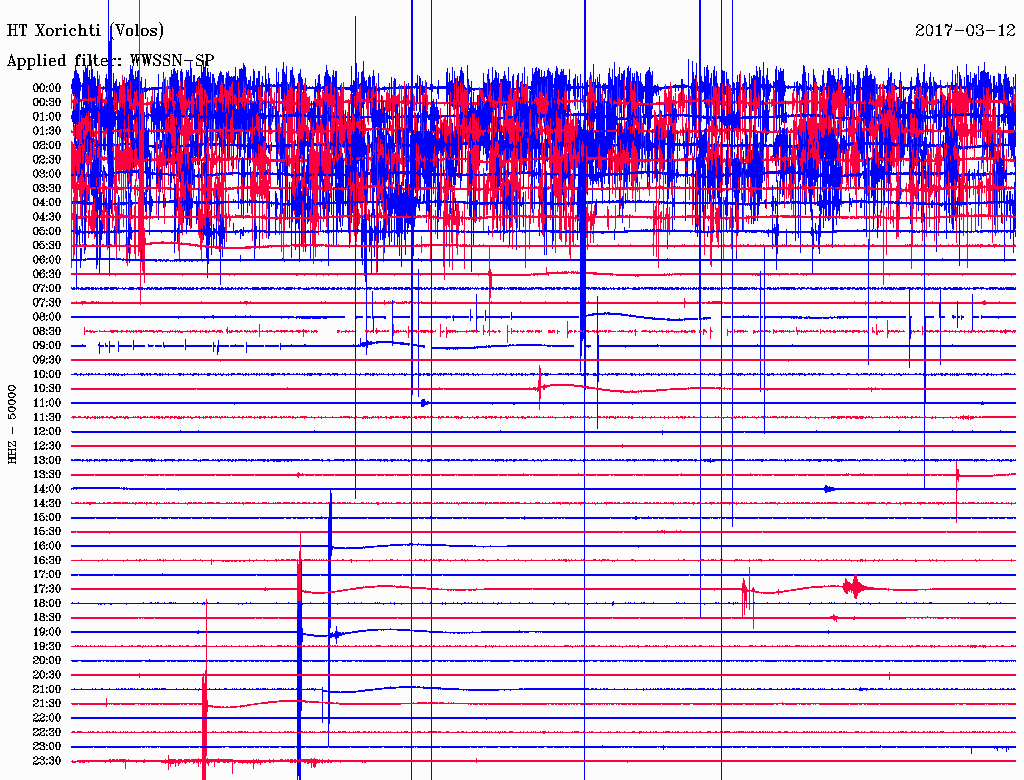The height and width of the screenshot is (780, 1024).
Task: Mark the wavelet burst on the 17:30 trace
Action: pos(856,588)
